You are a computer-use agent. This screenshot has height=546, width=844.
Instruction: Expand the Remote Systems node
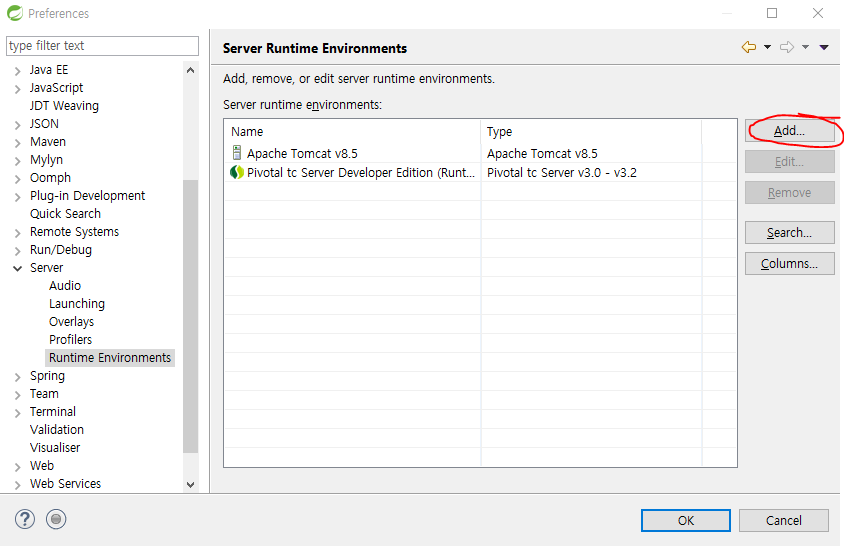pos(18,233)
